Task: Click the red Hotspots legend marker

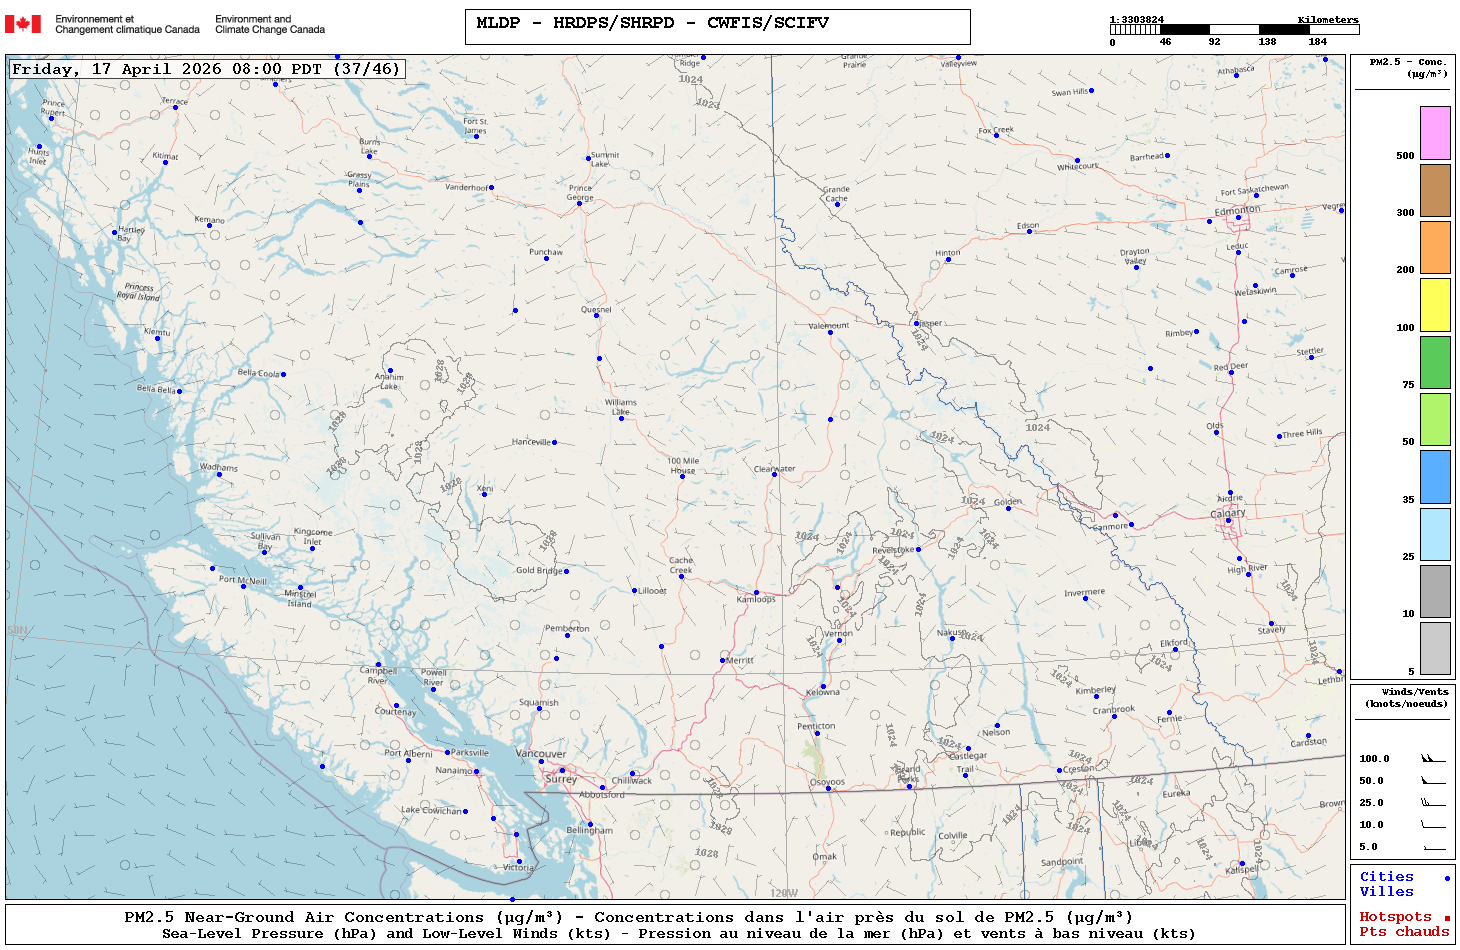Action: tap(1446, 918)
